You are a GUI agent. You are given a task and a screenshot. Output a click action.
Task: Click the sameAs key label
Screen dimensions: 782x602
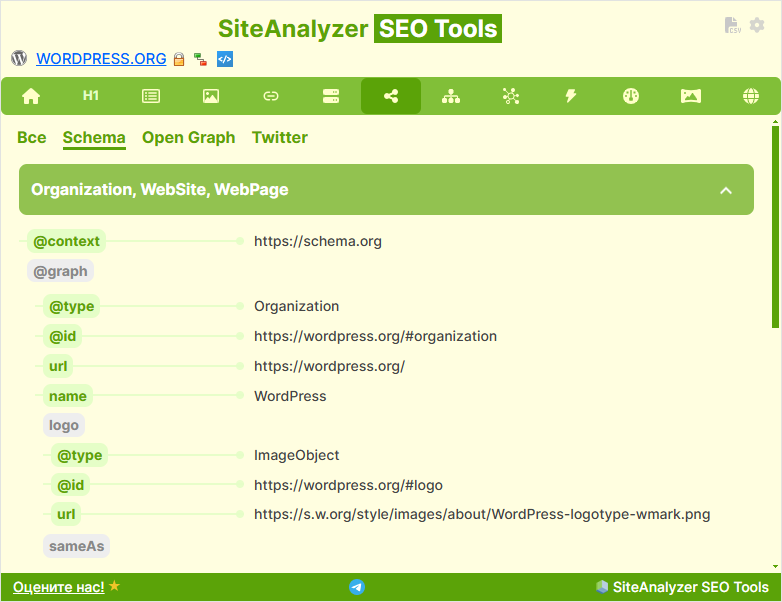point(76,546)
